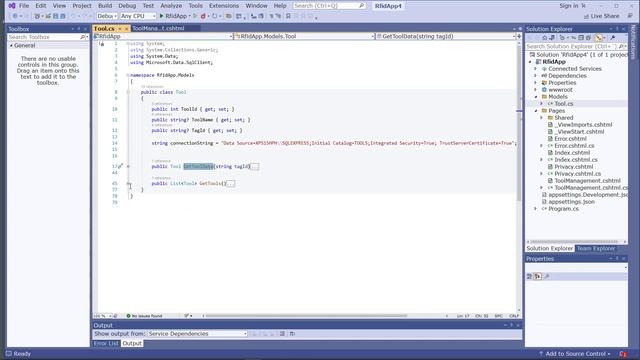This screenshot has height=360, width=640.
Task: Open the Show output from dropdown
Action: point(198,333)
